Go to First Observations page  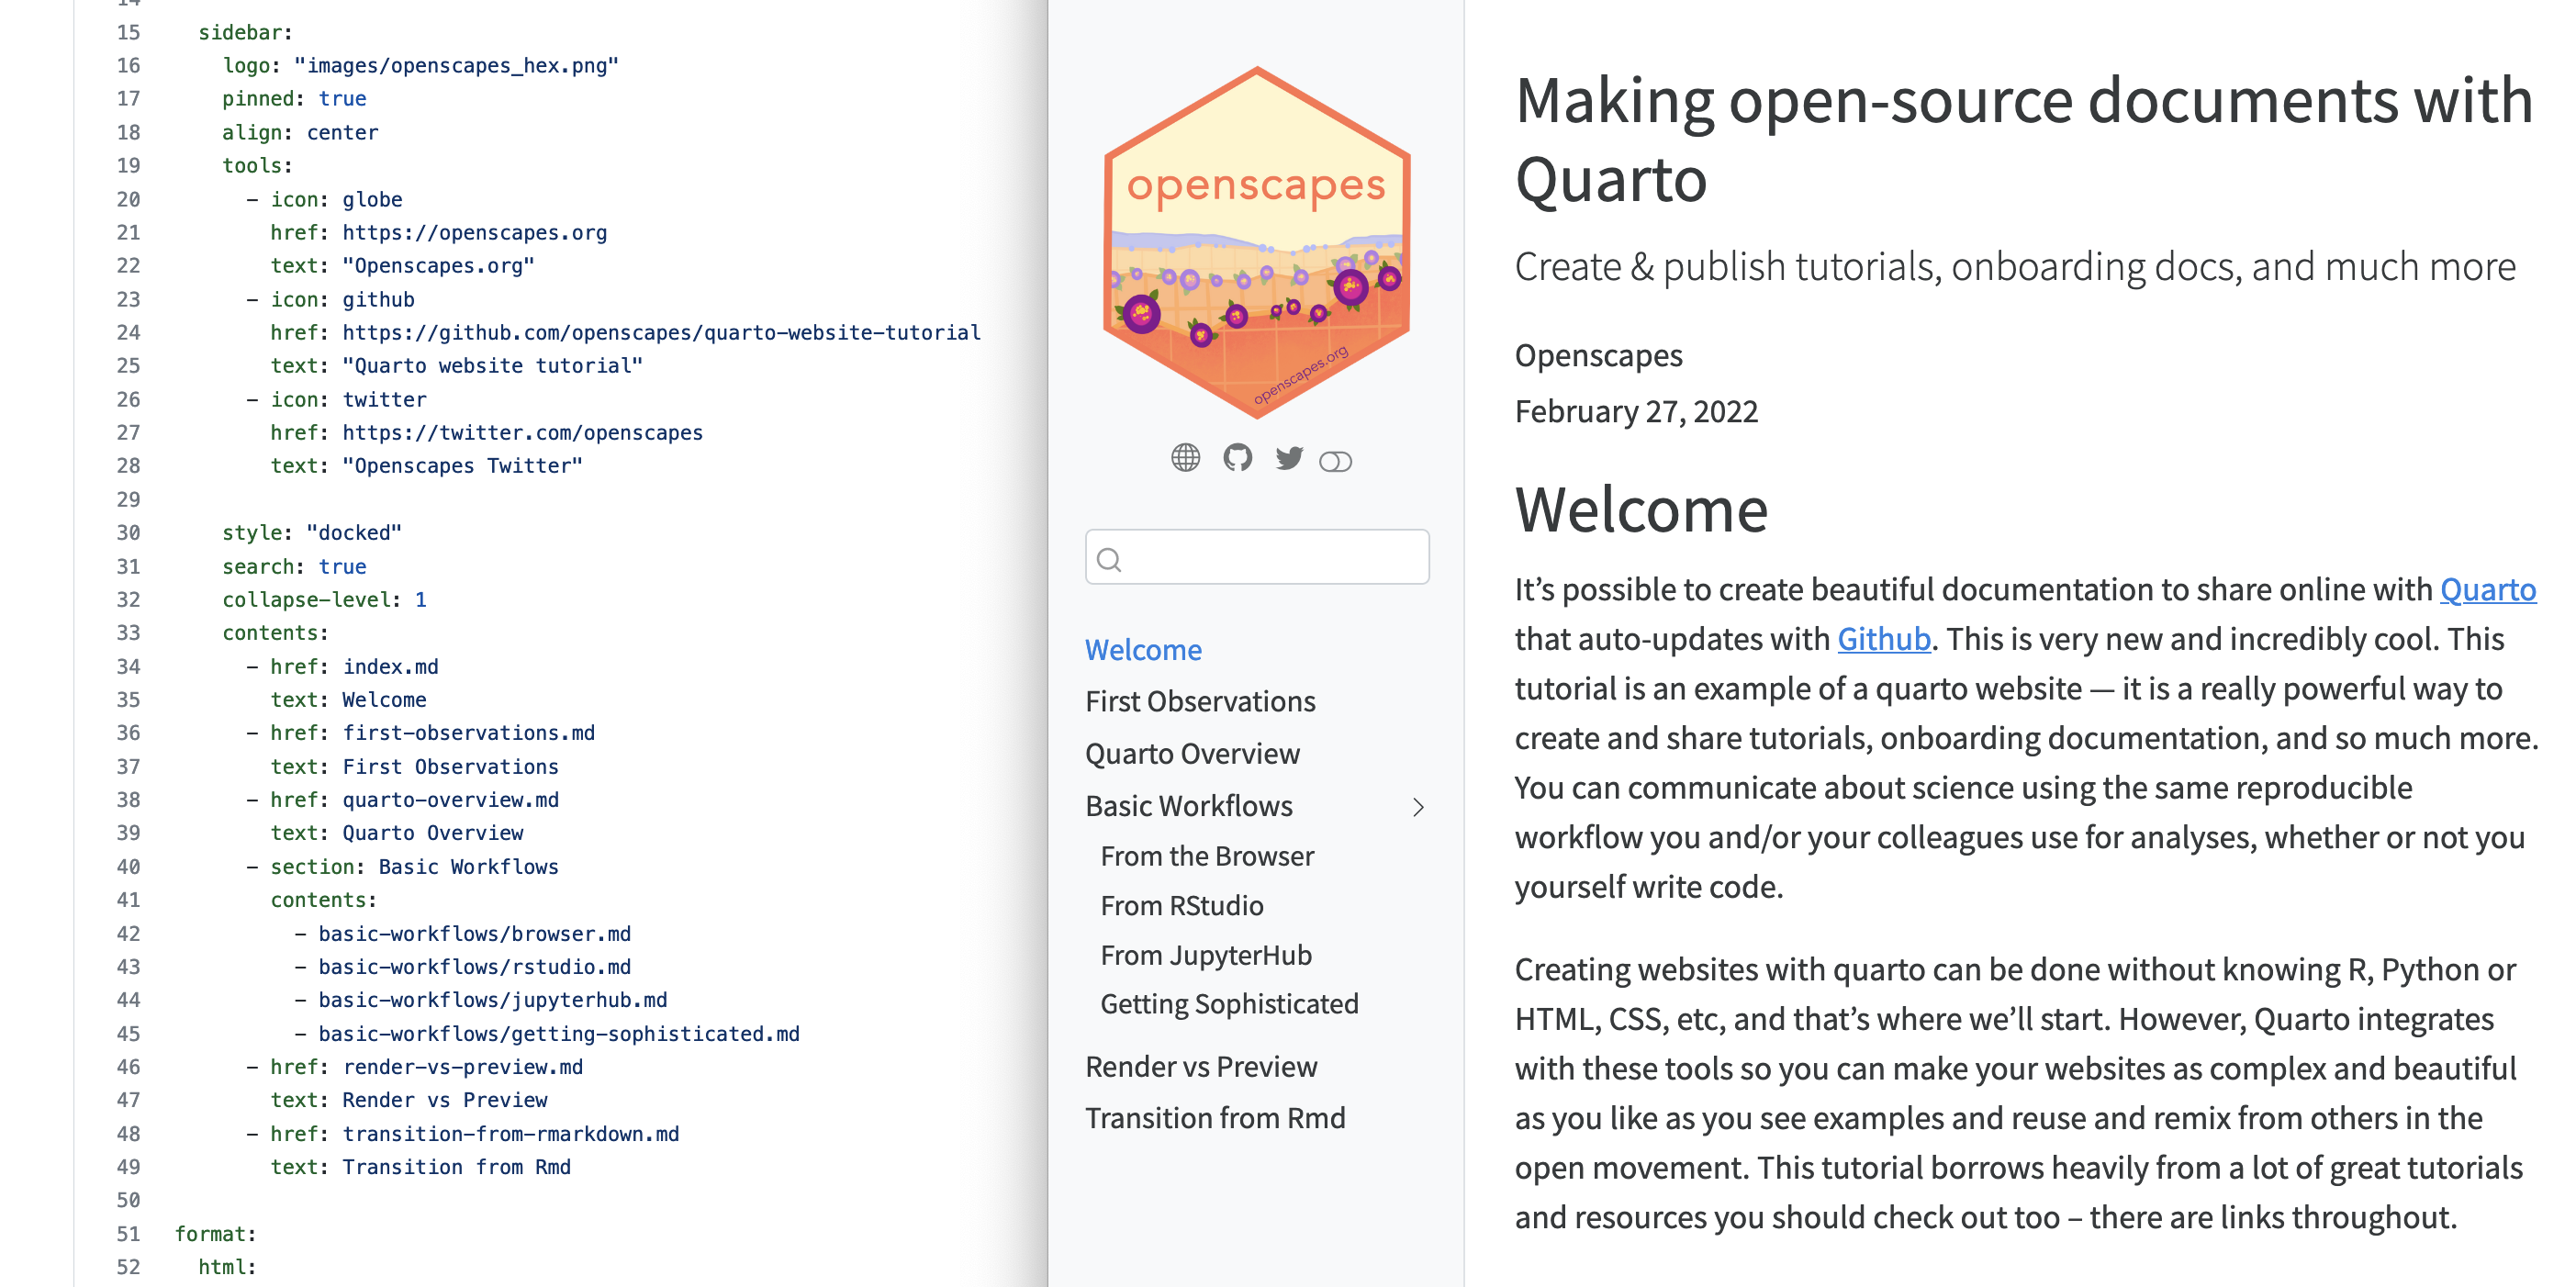pos(1200,701)
